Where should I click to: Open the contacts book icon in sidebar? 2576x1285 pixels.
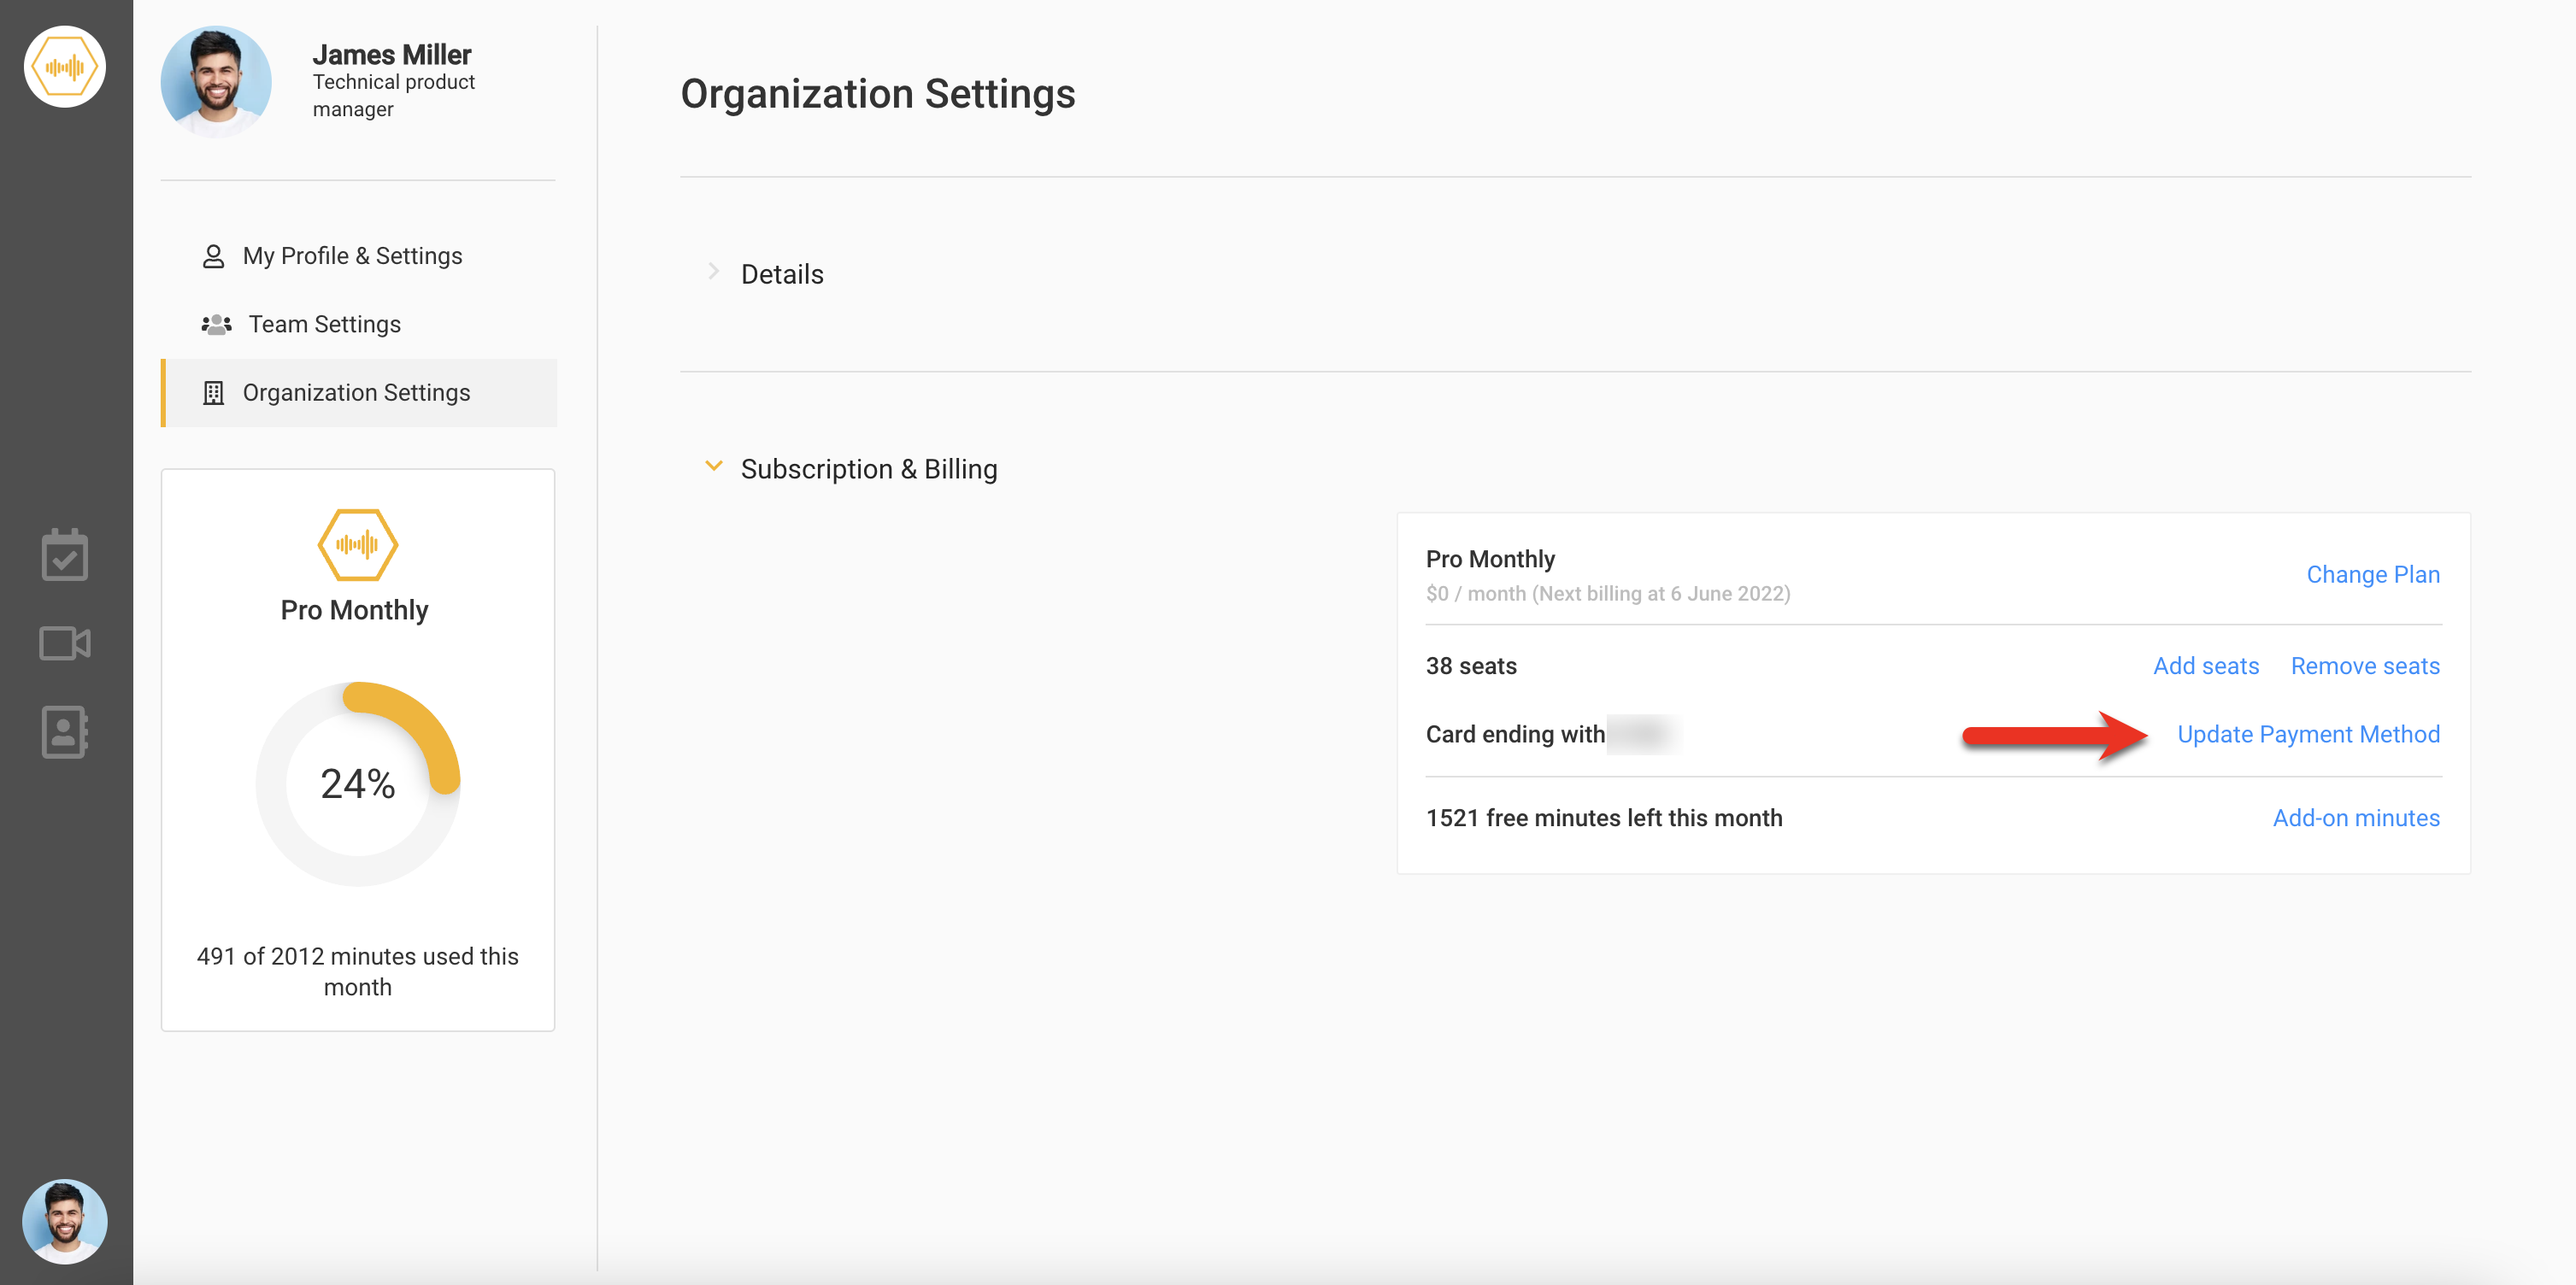(x=65, y=731)
